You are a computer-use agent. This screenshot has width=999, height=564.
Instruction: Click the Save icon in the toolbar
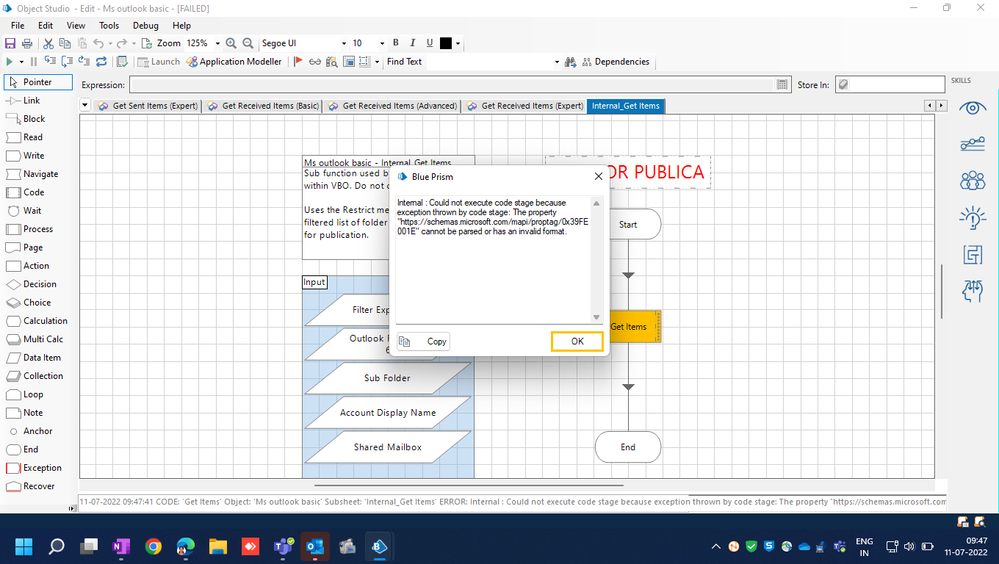(10, 44)
